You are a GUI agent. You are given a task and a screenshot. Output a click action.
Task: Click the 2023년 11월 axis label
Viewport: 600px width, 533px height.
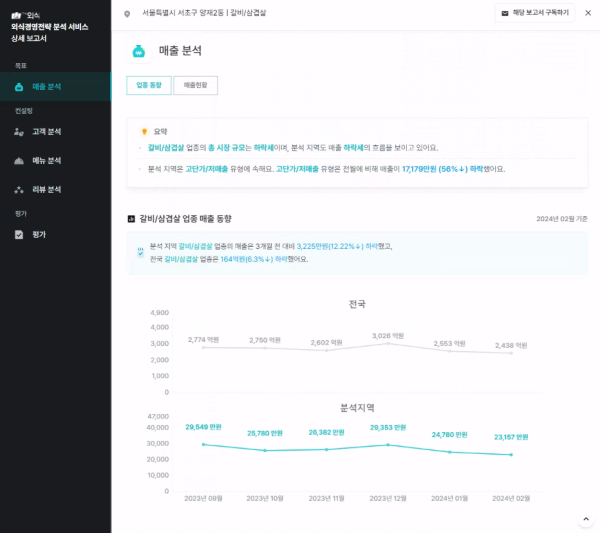(326, 499)
